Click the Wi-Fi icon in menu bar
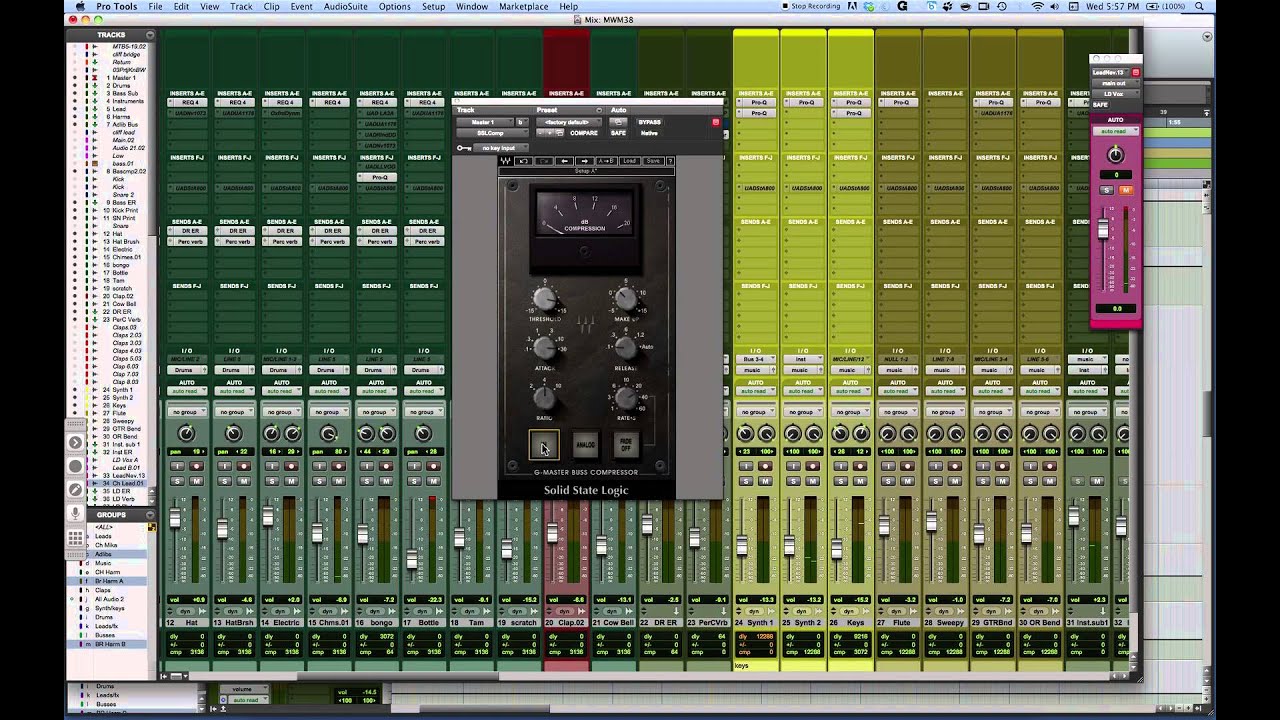1280x720 pixels. (x=1037, y=6)
